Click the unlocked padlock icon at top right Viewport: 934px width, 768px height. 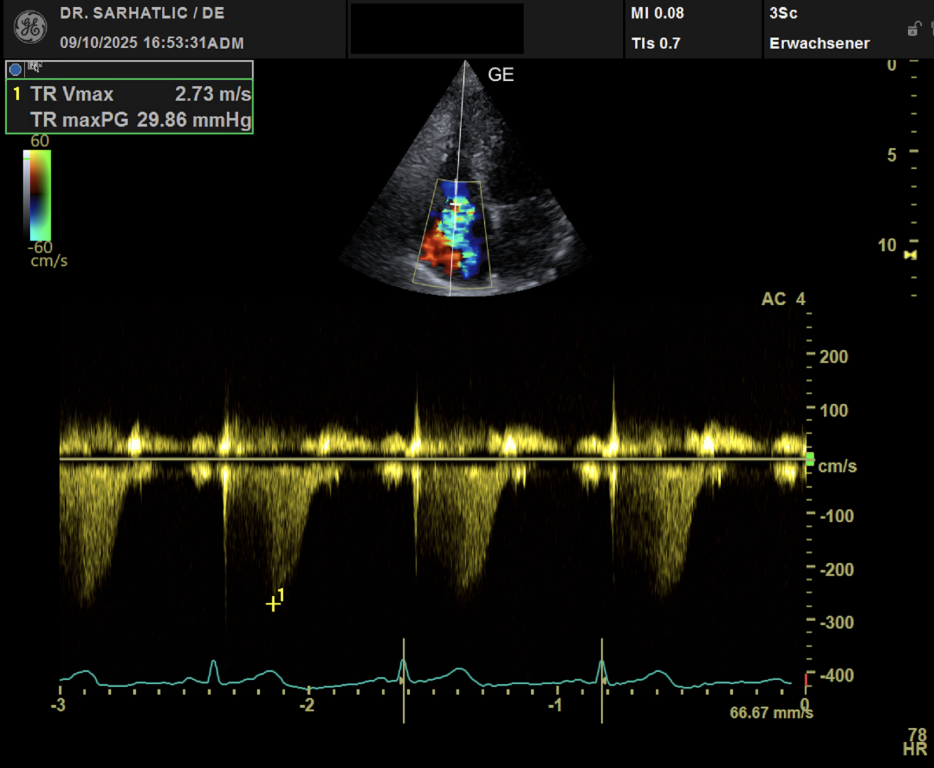[x=912, y=29]
